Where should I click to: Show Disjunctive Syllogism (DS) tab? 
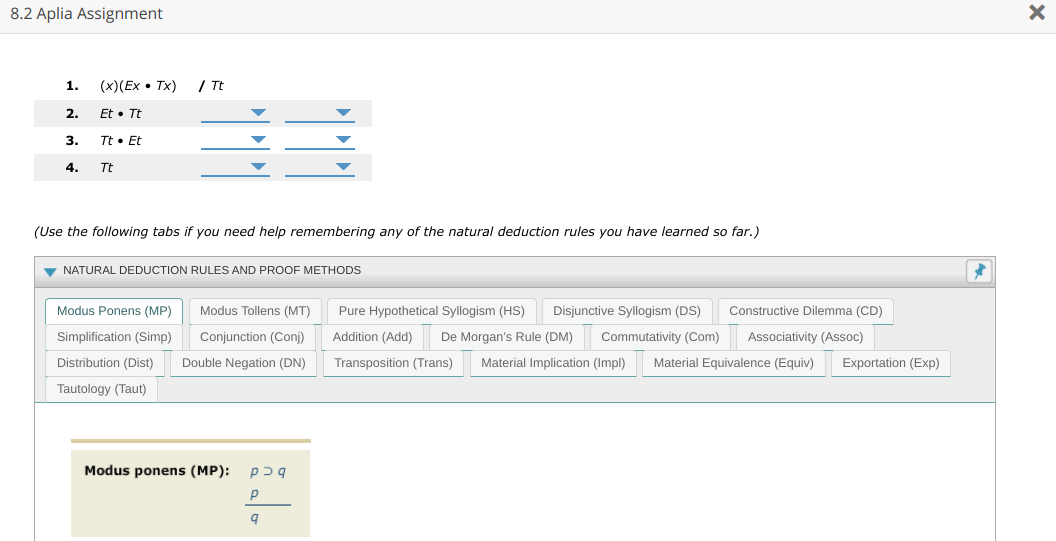(627, 311)
